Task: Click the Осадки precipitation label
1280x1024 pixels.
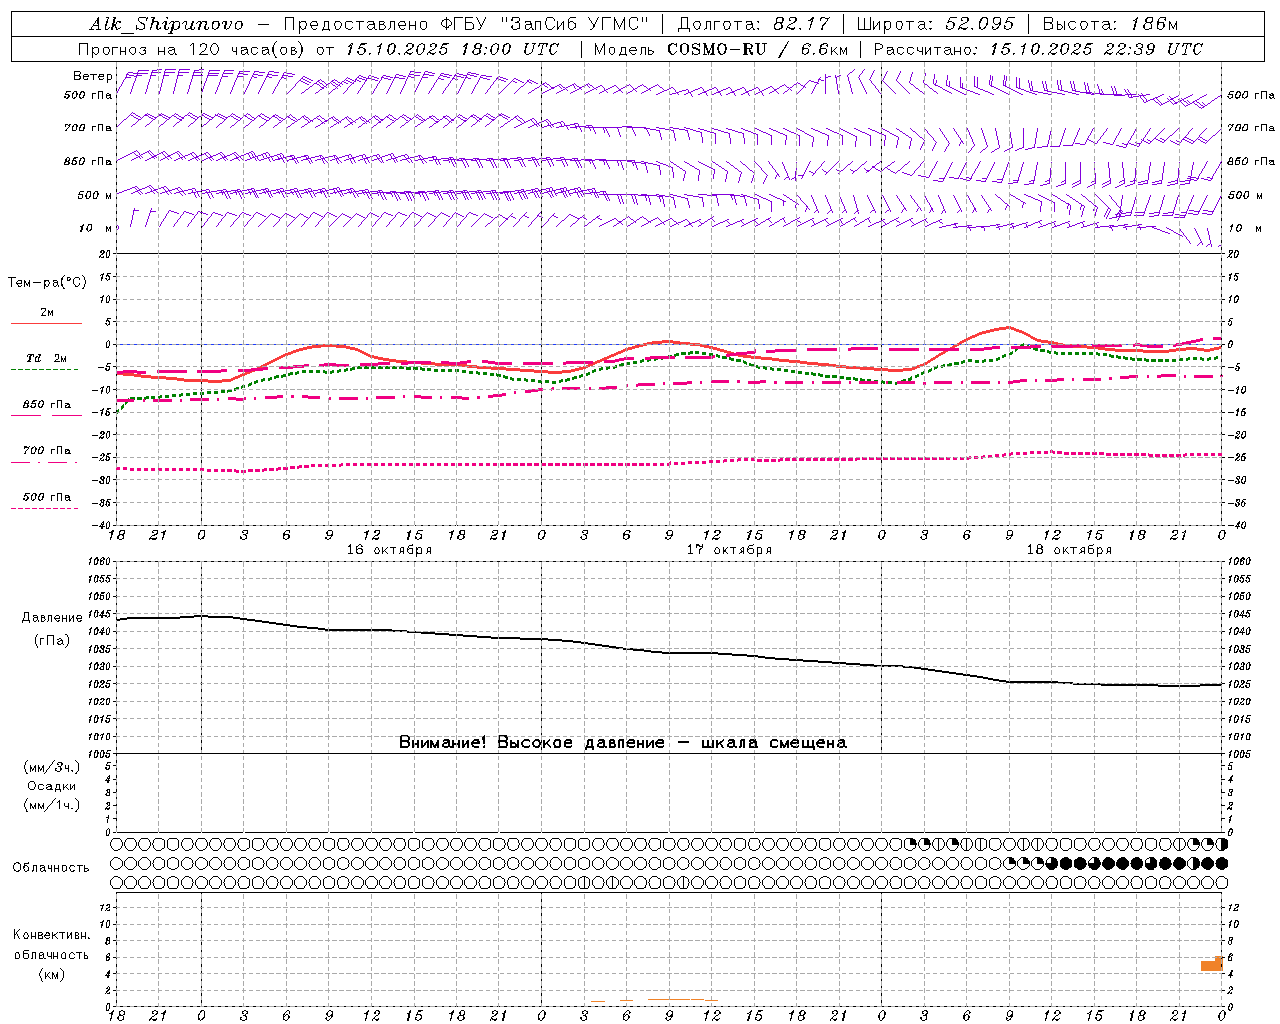Action: (x=52, y=786)
